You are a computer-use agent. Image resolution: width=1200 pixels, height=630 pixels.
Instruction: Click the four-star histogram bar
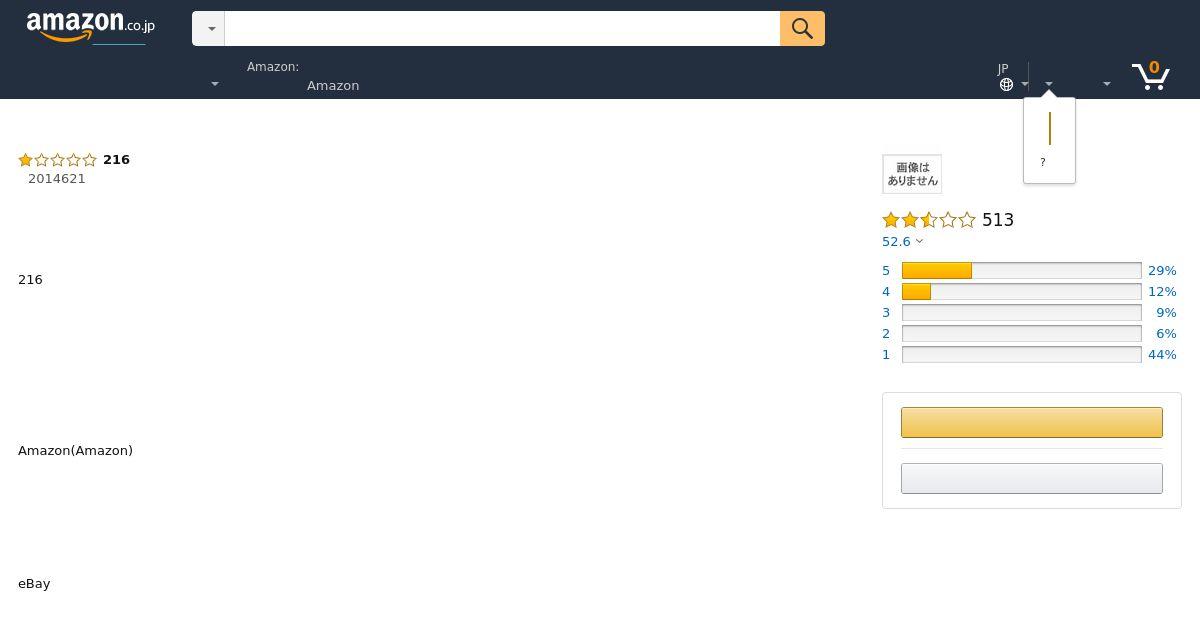1021,292
